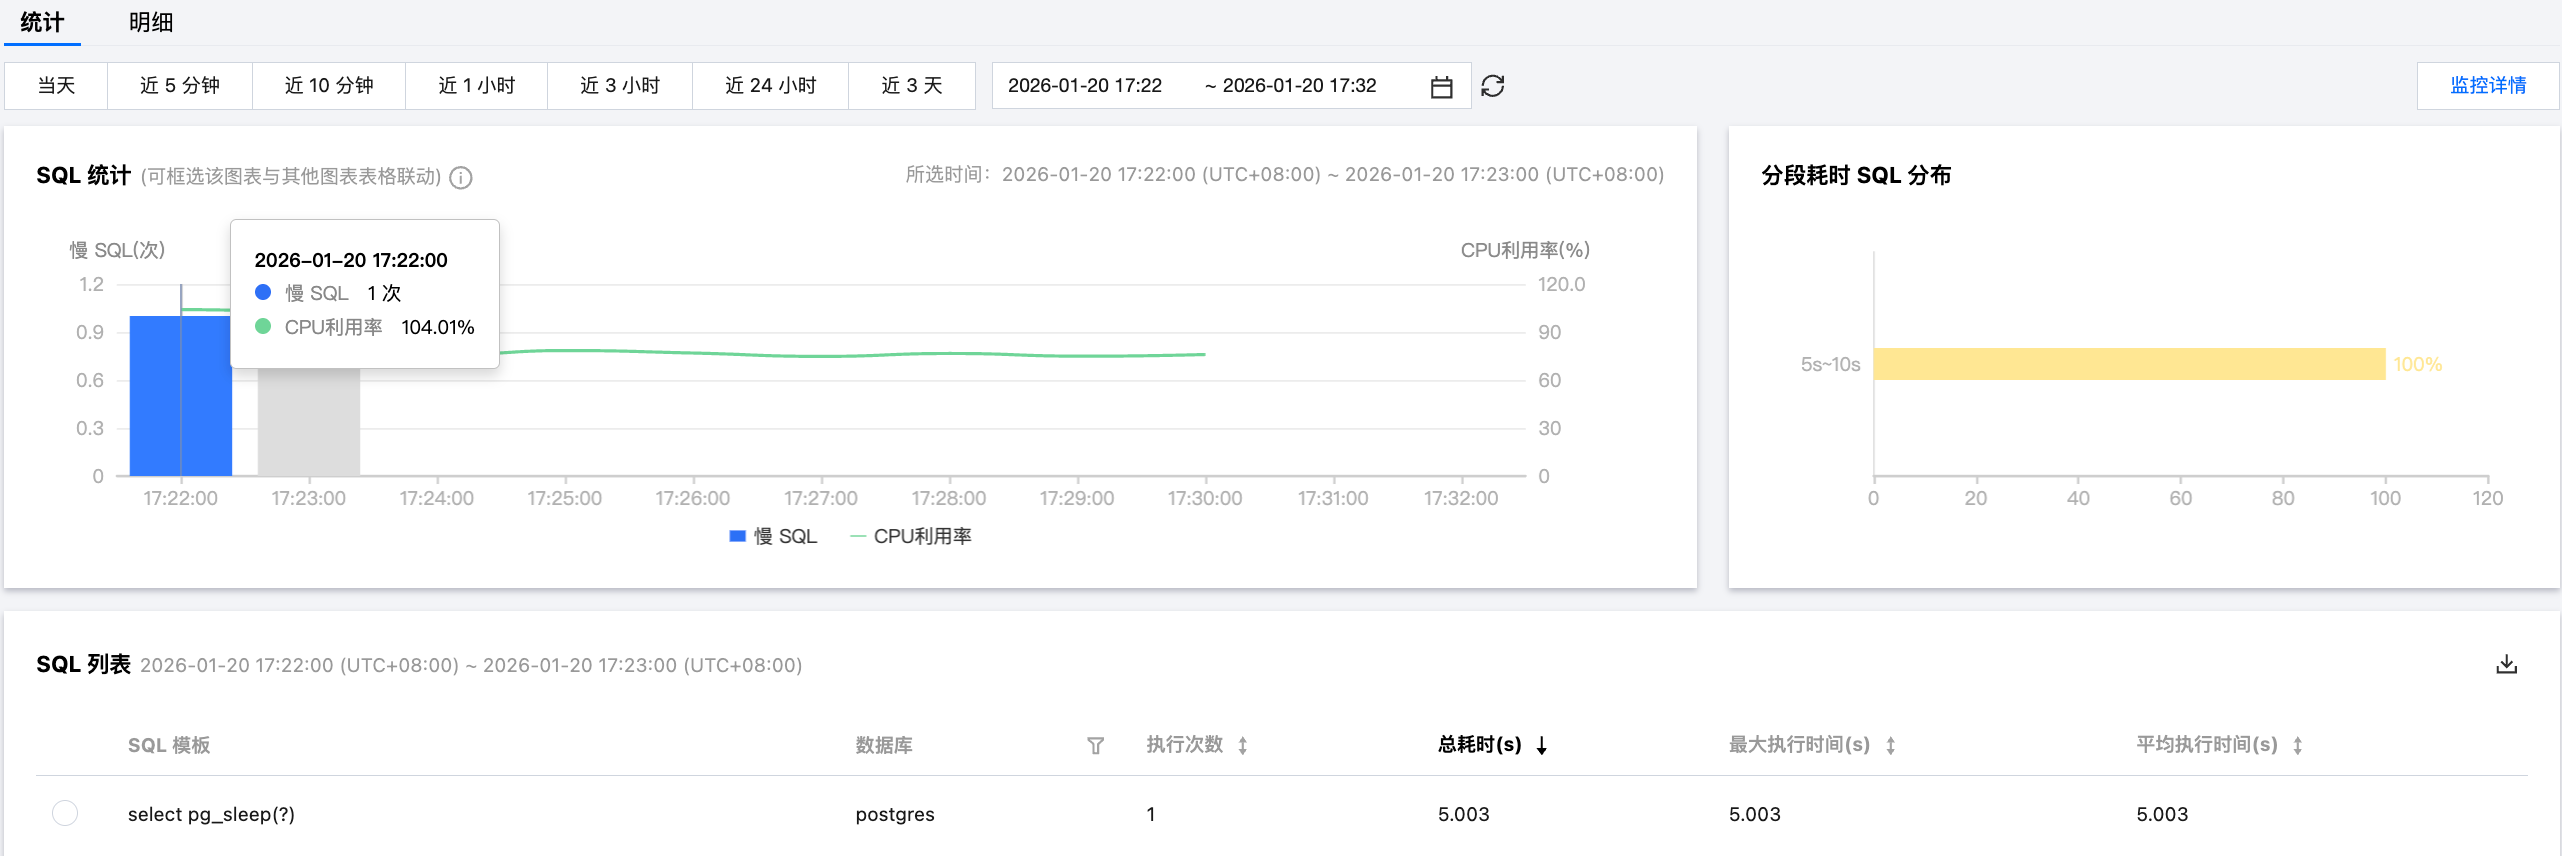Open the 监控详情 link

coord(2488,86)
